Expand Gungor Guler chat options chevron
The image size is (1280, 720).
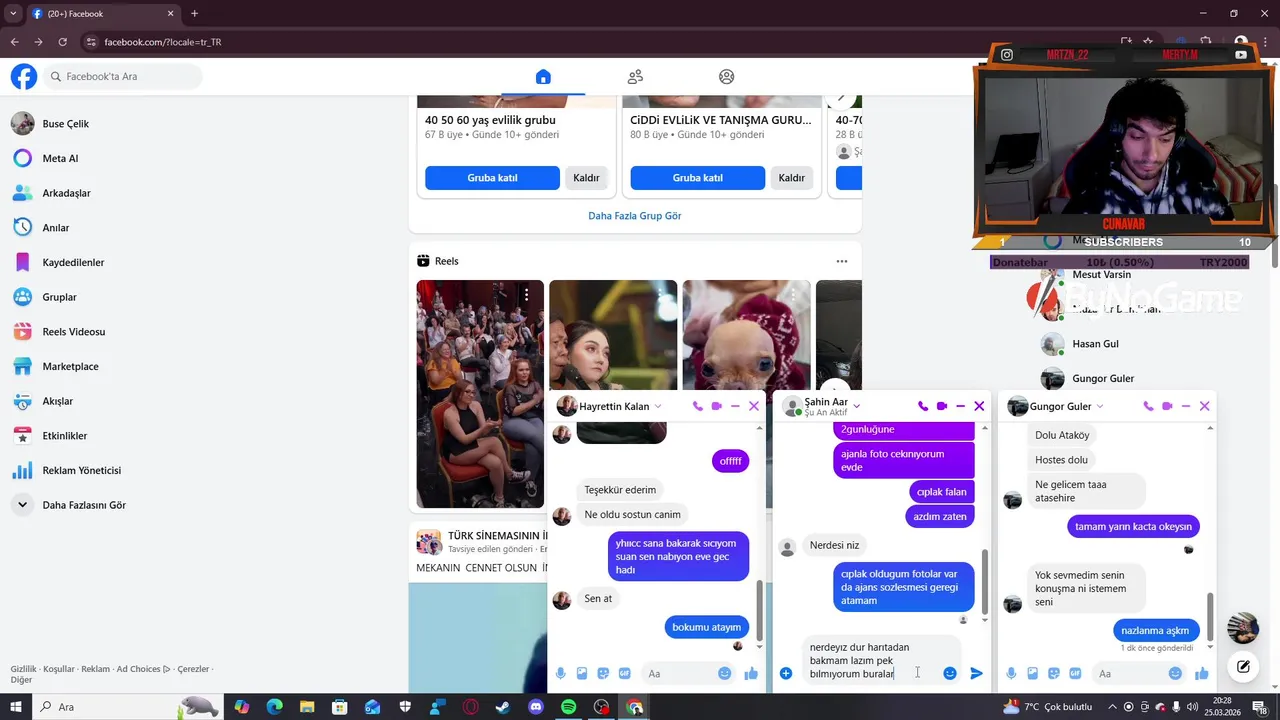click(1100, 406)
